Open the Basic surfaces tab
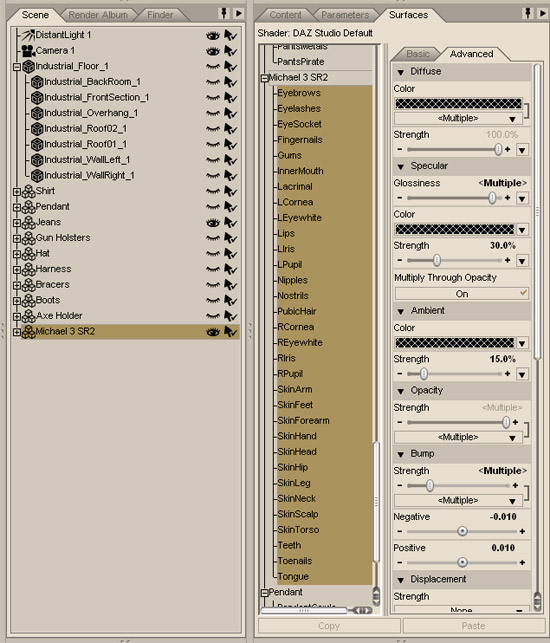Screen dimensions: 550x643 [418, 54]
